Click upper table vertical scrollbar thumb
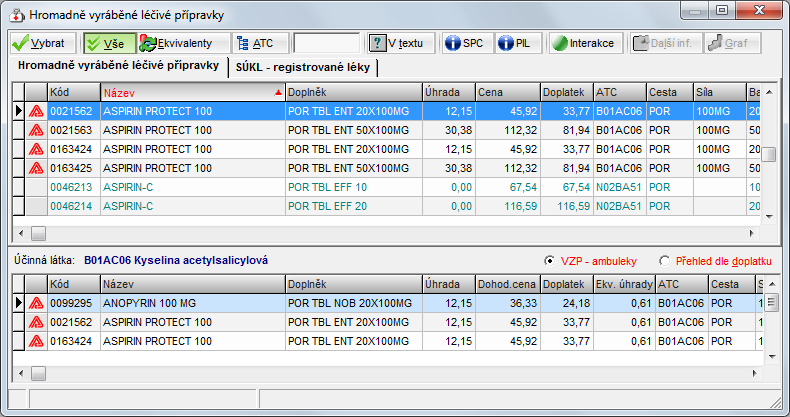 769,154
